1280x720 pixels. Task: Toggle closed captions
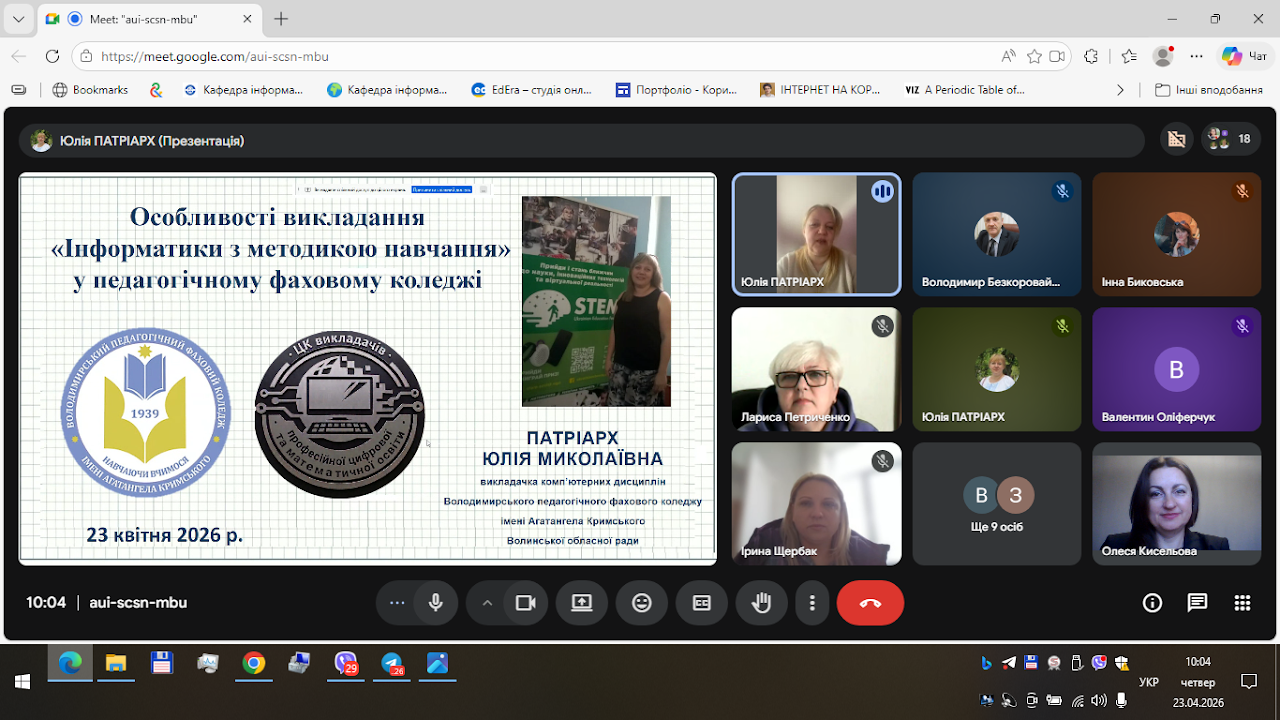pos(702,603)
